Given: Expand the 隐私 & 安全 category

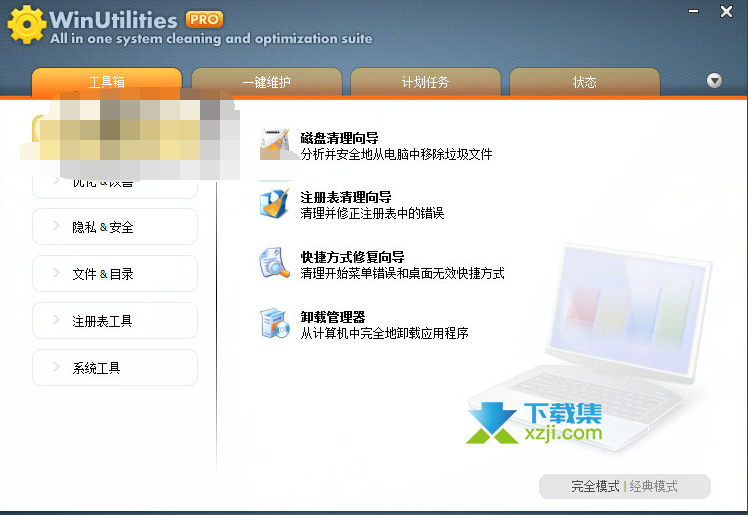Looking at the screenshot, I should pyautogui.click(x=115, y=227).
